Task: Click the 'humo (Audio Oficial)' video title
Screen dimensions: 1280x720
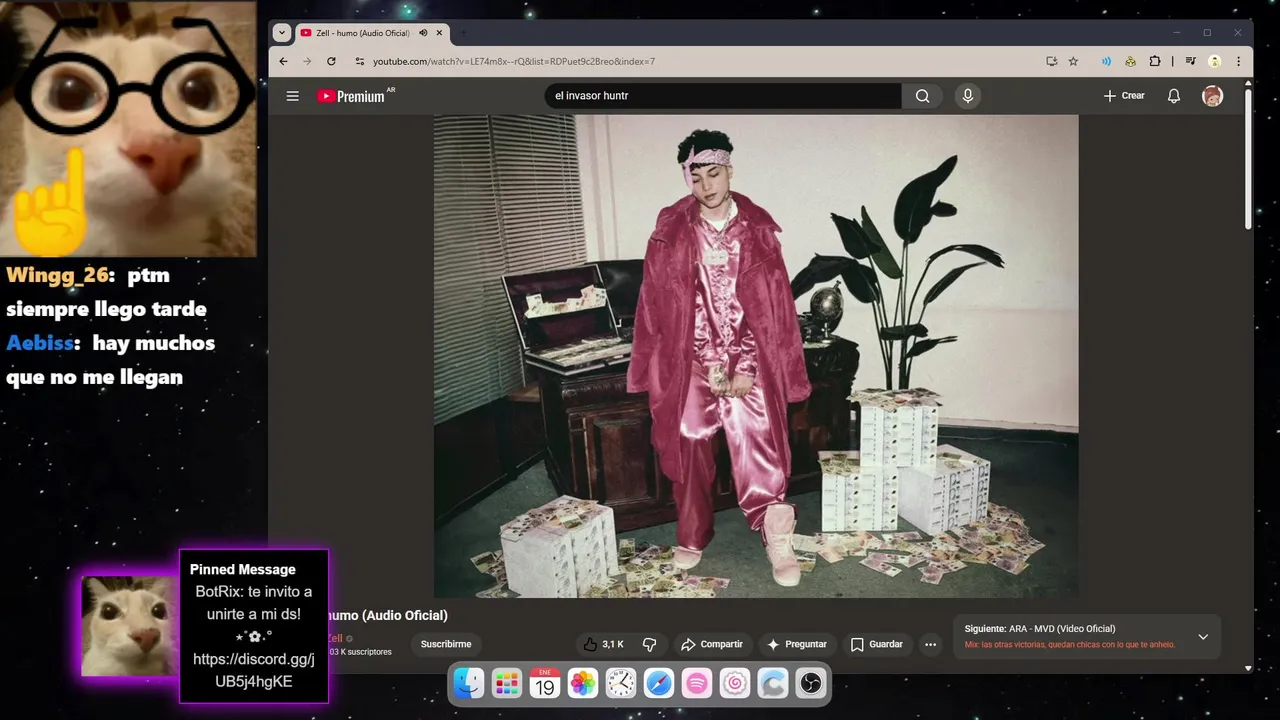Action: [x=387, y=616]
